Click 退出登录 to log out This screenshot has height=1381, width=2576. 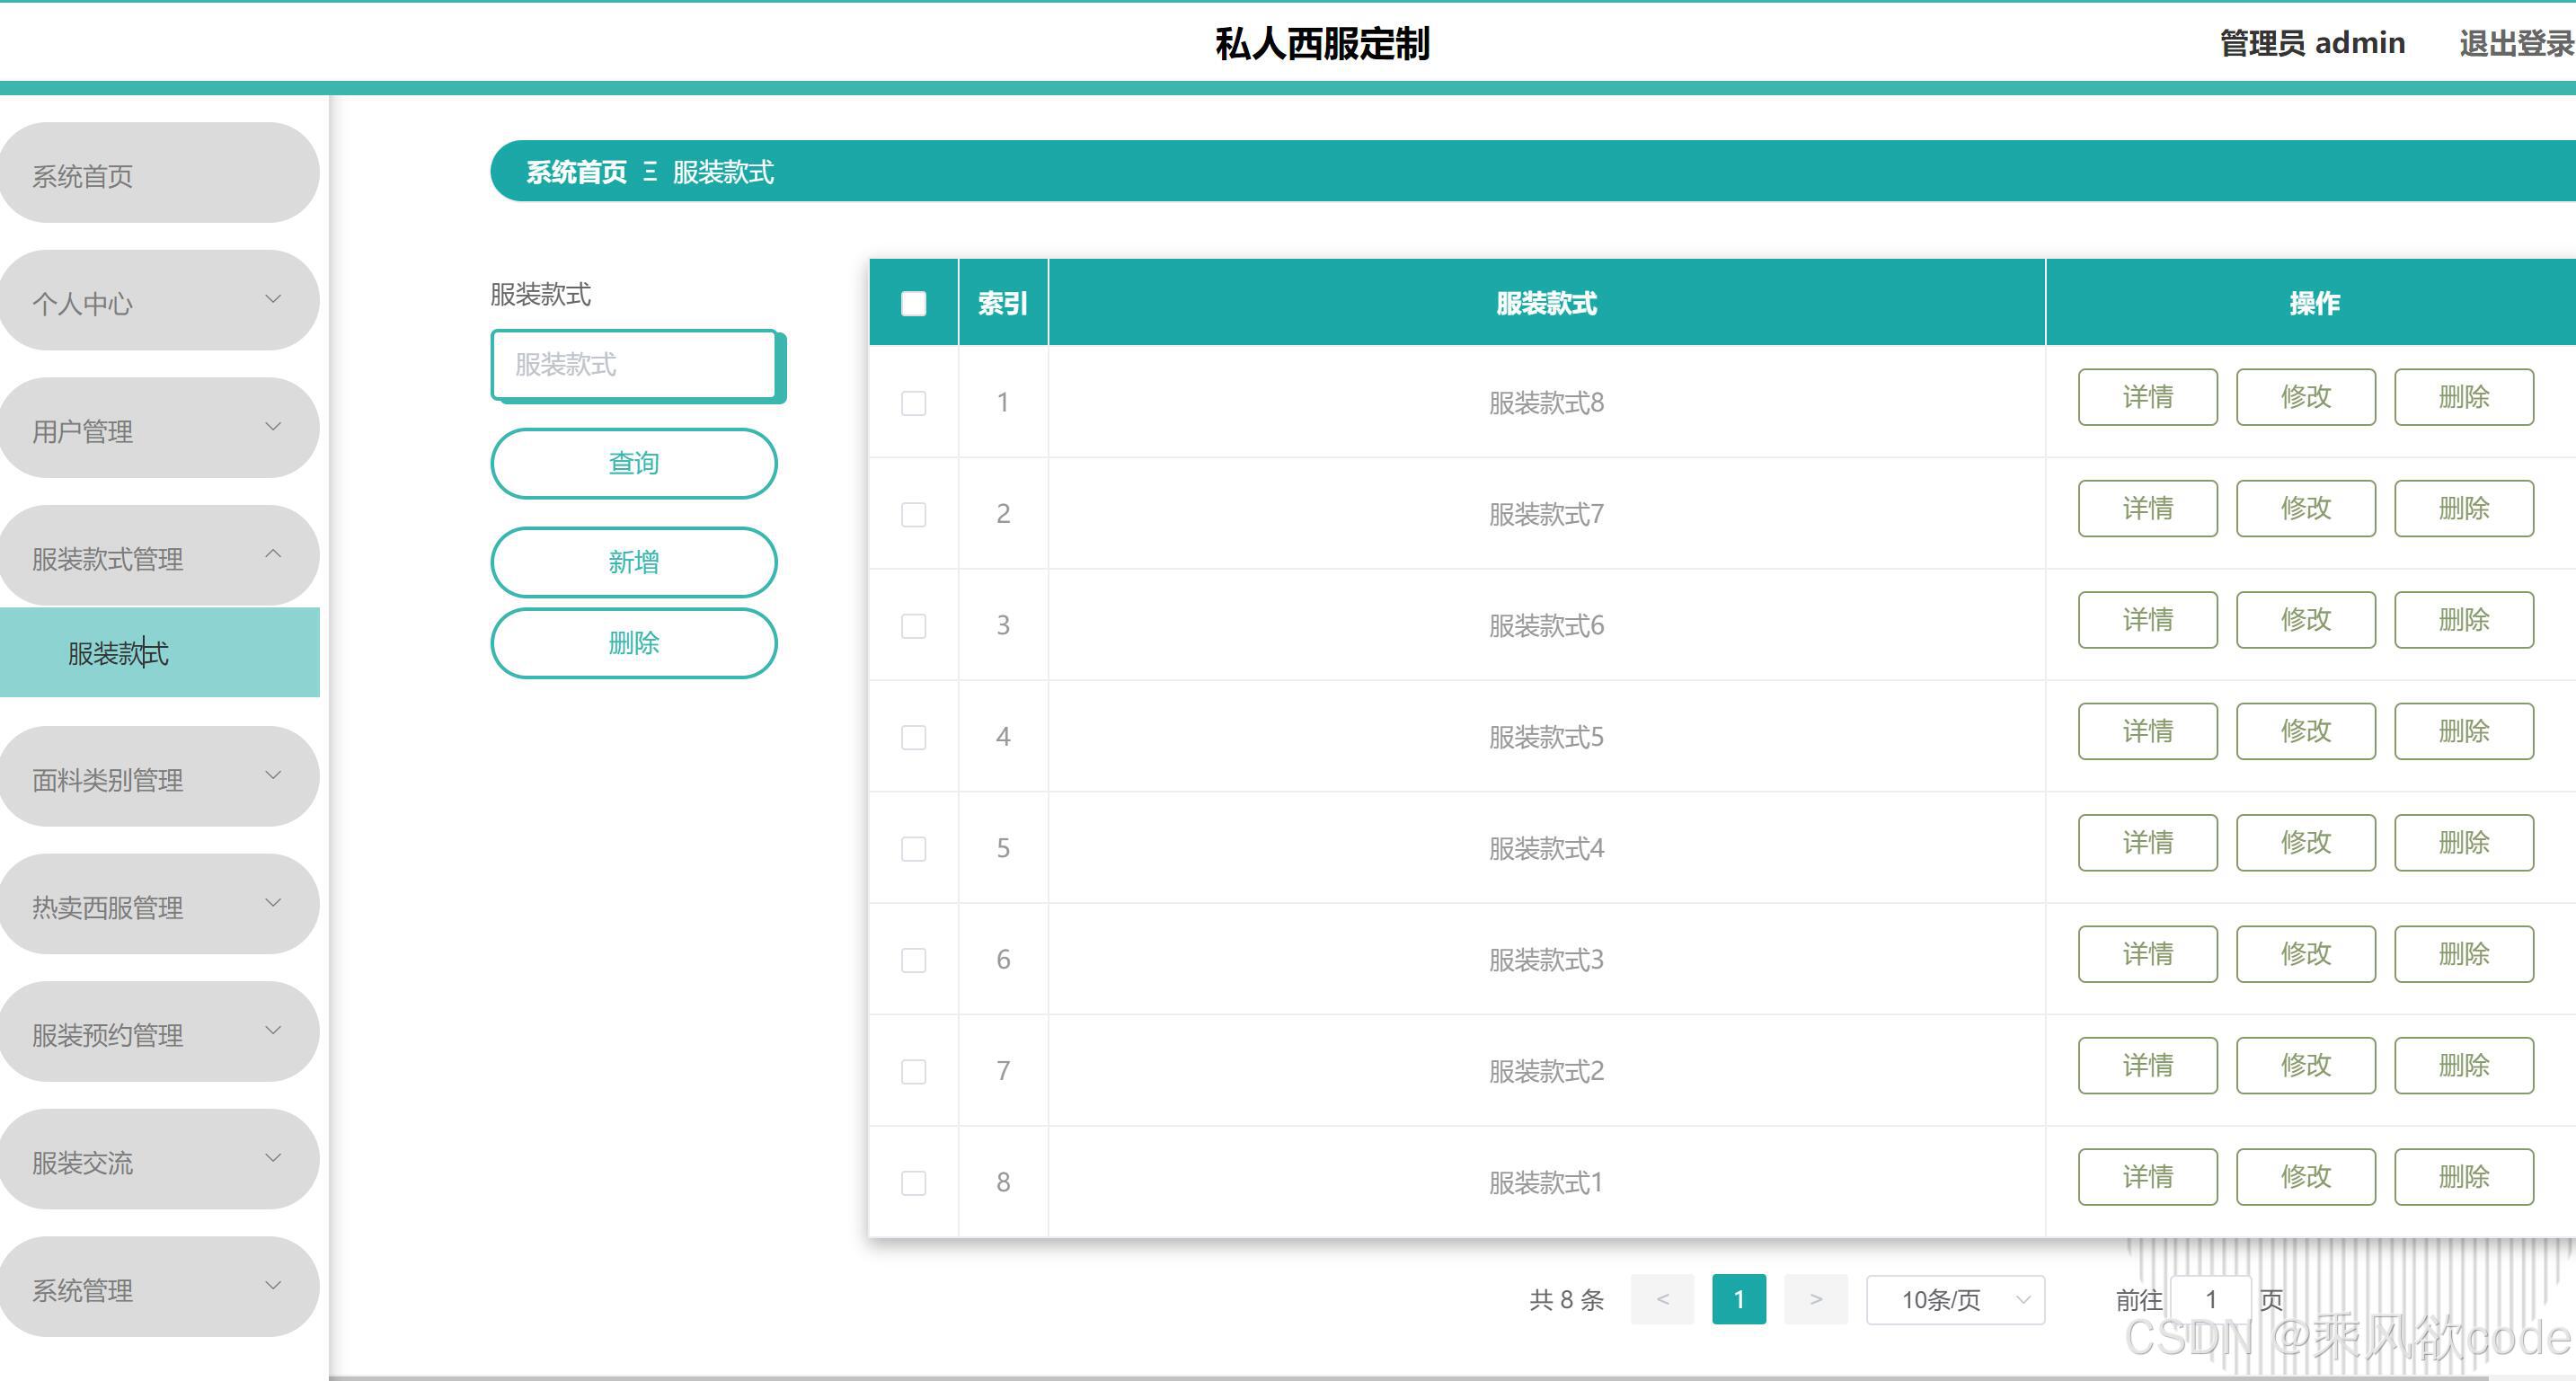2514,43
